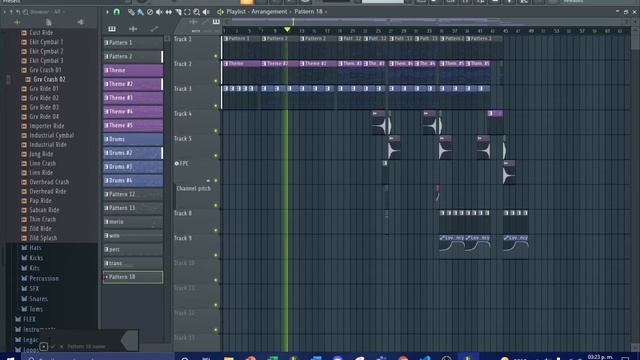
Task: Mute the FPC track green dot
Action: 216,180
